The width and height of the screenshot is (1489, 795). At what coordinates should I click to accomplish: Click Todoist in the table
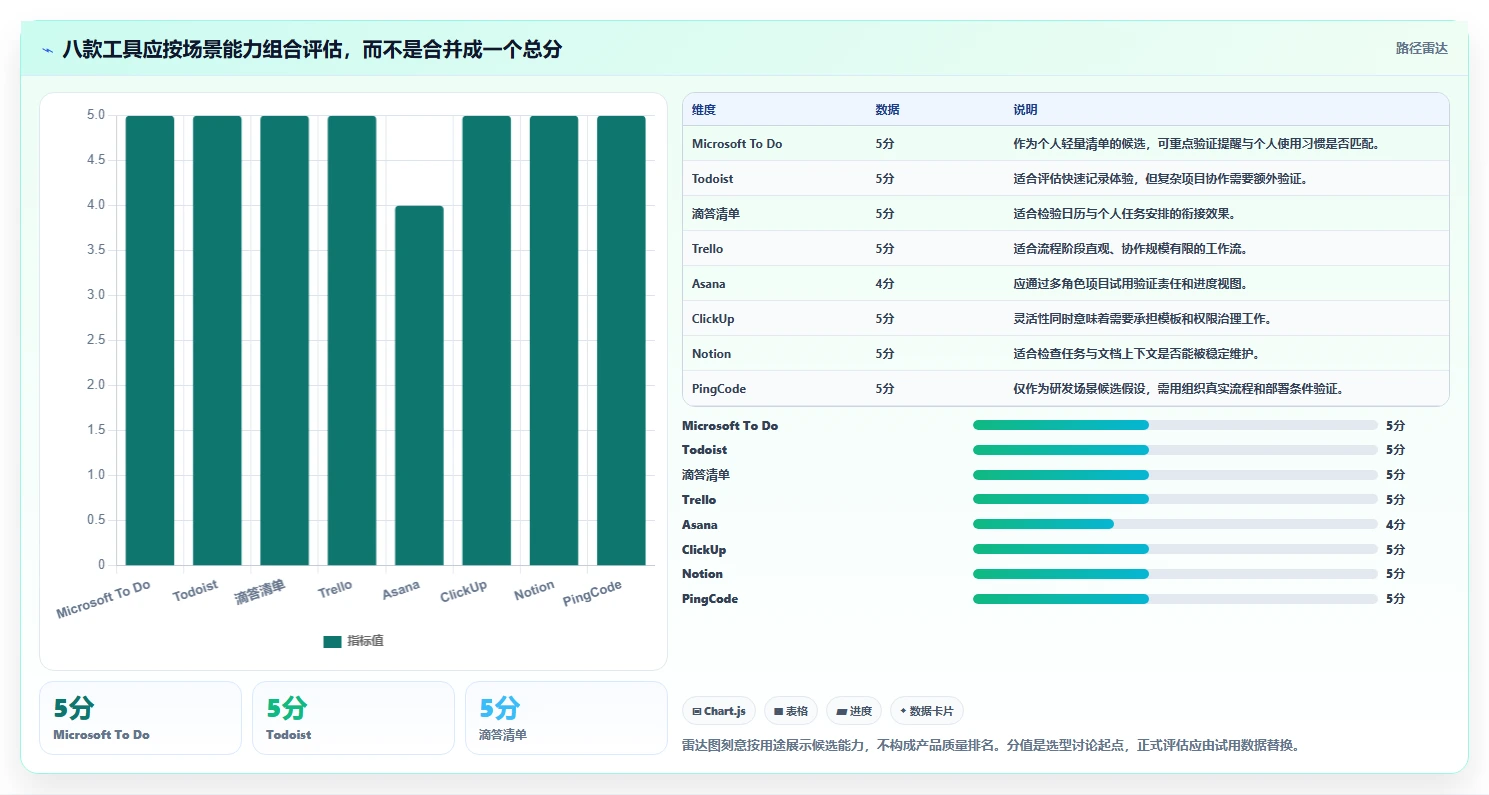click(x=713, y=179)
